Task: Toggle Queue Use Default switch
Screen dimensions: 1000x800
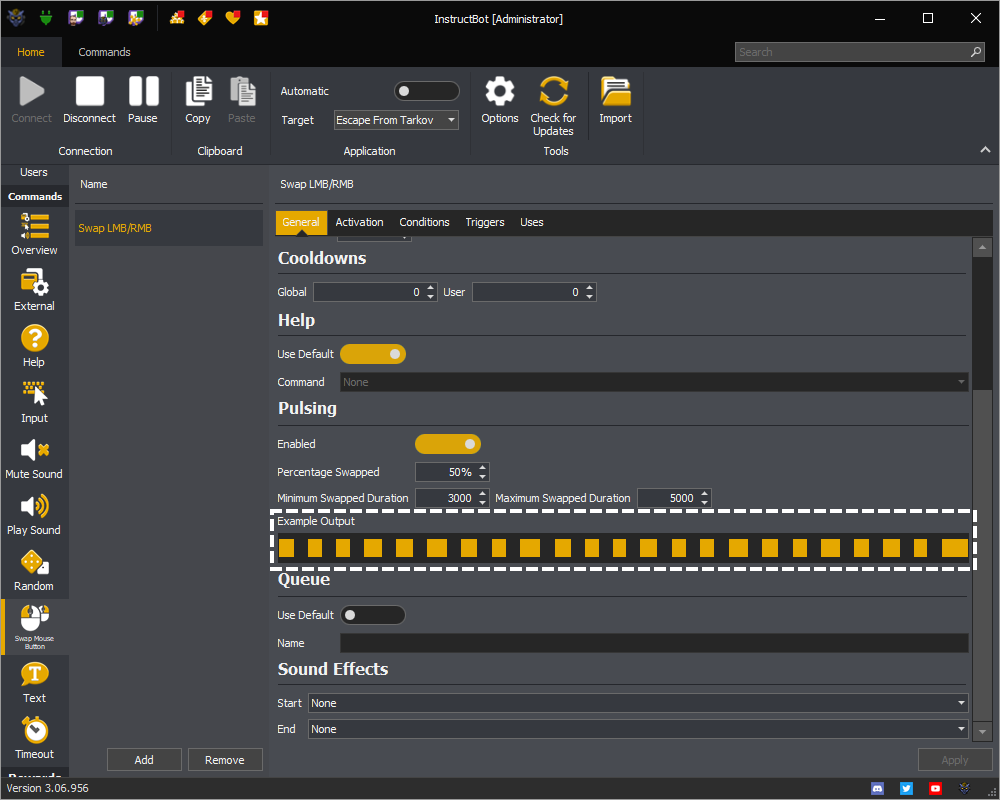Action: (x=373, y=615)
